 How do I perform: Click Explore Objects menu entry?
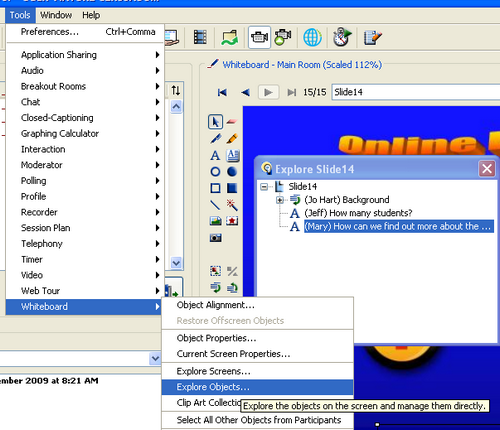(257, 387)
